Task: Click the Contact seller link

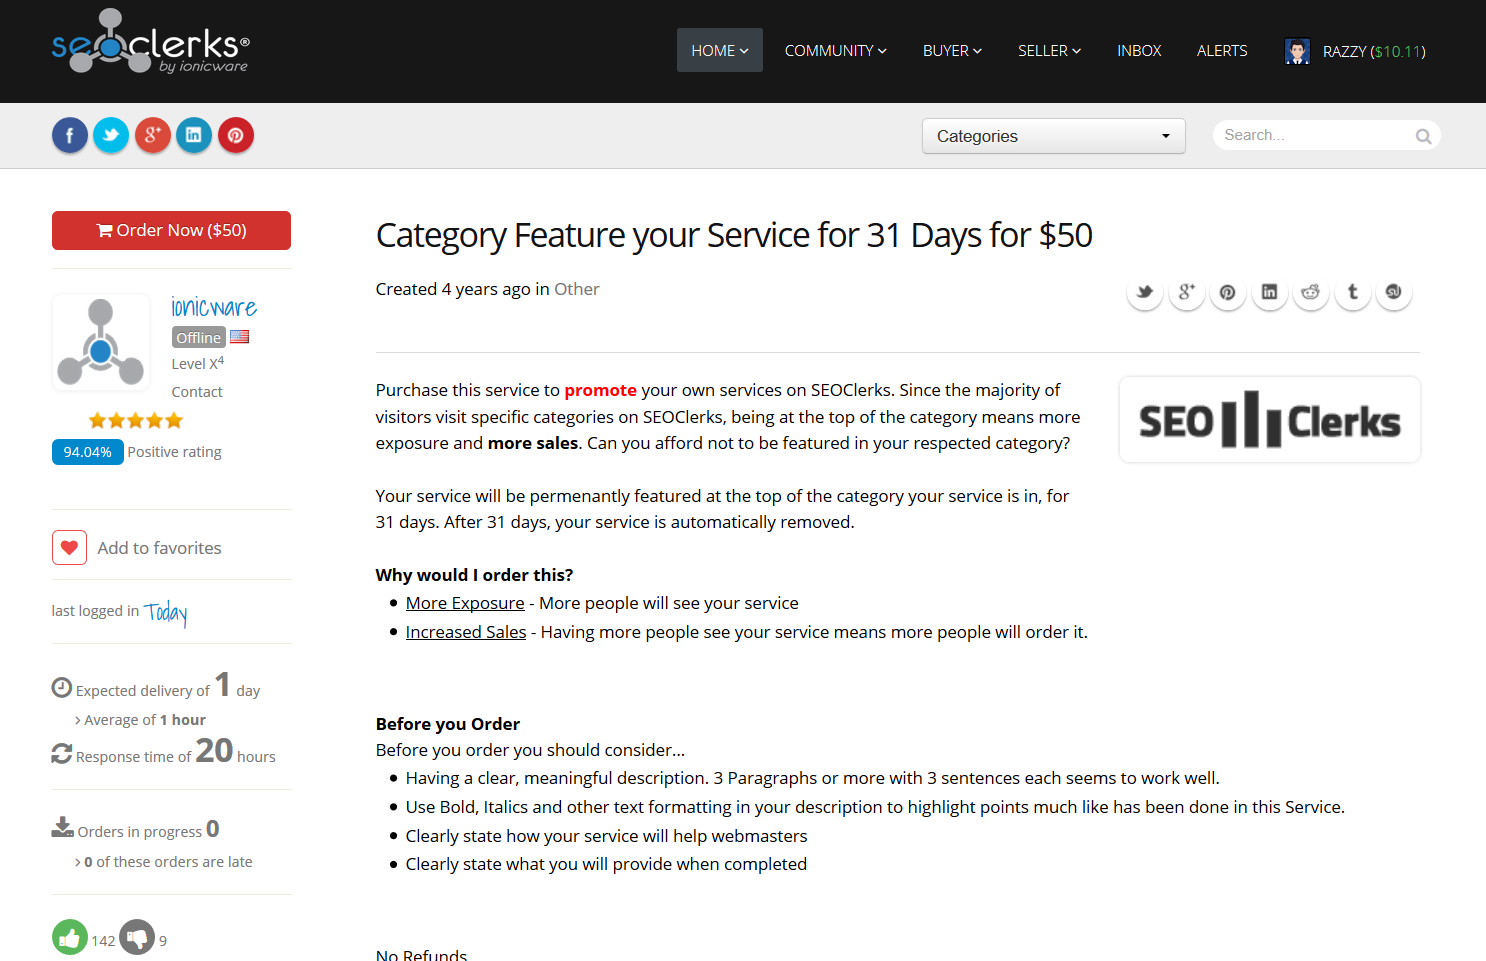Action: tap(197, 392)
